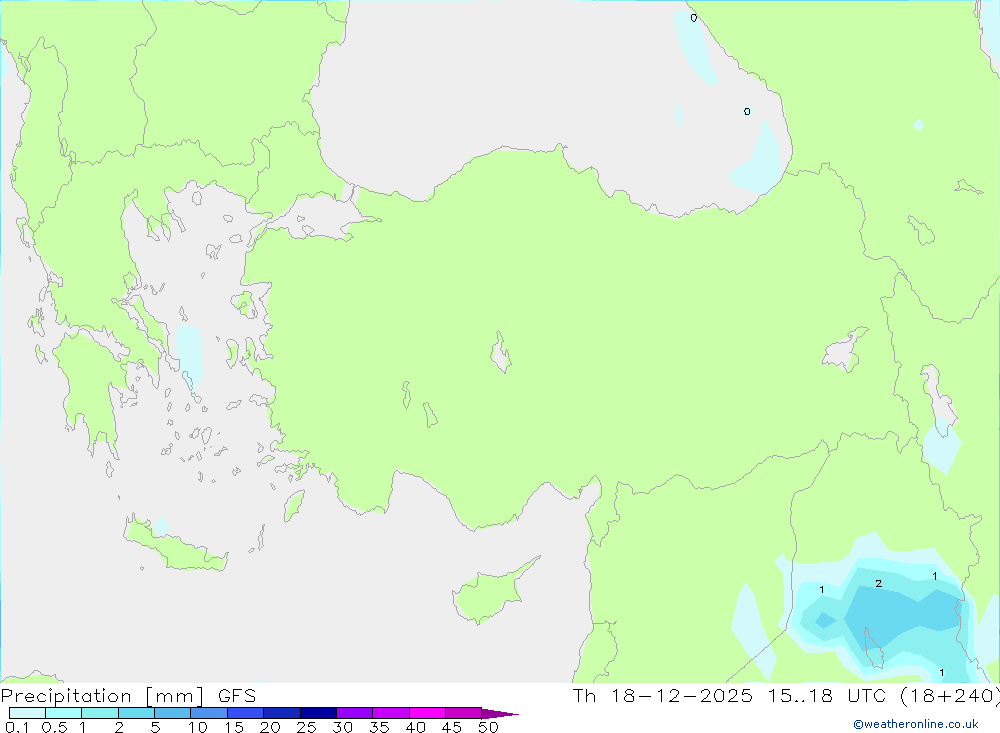The width and height of the screenshot is (1000, 733).
Task: Click the legend scale label "20"
Action: tap(270, 727)
